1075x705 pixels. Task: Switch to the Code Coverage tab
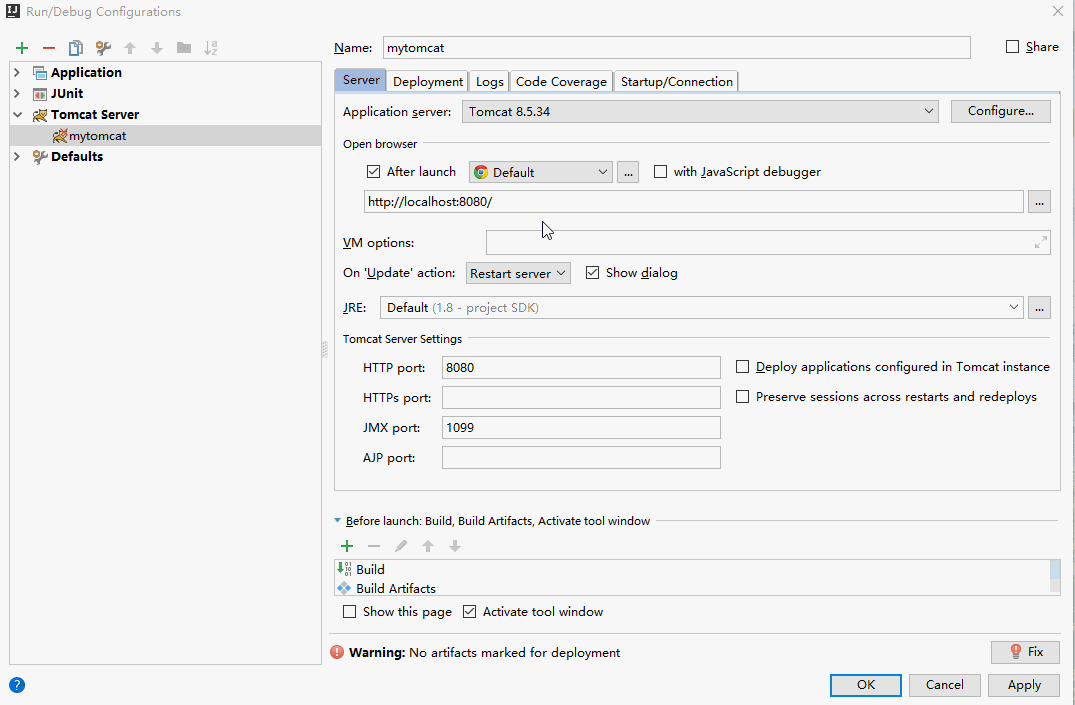[x=561, y=82]
